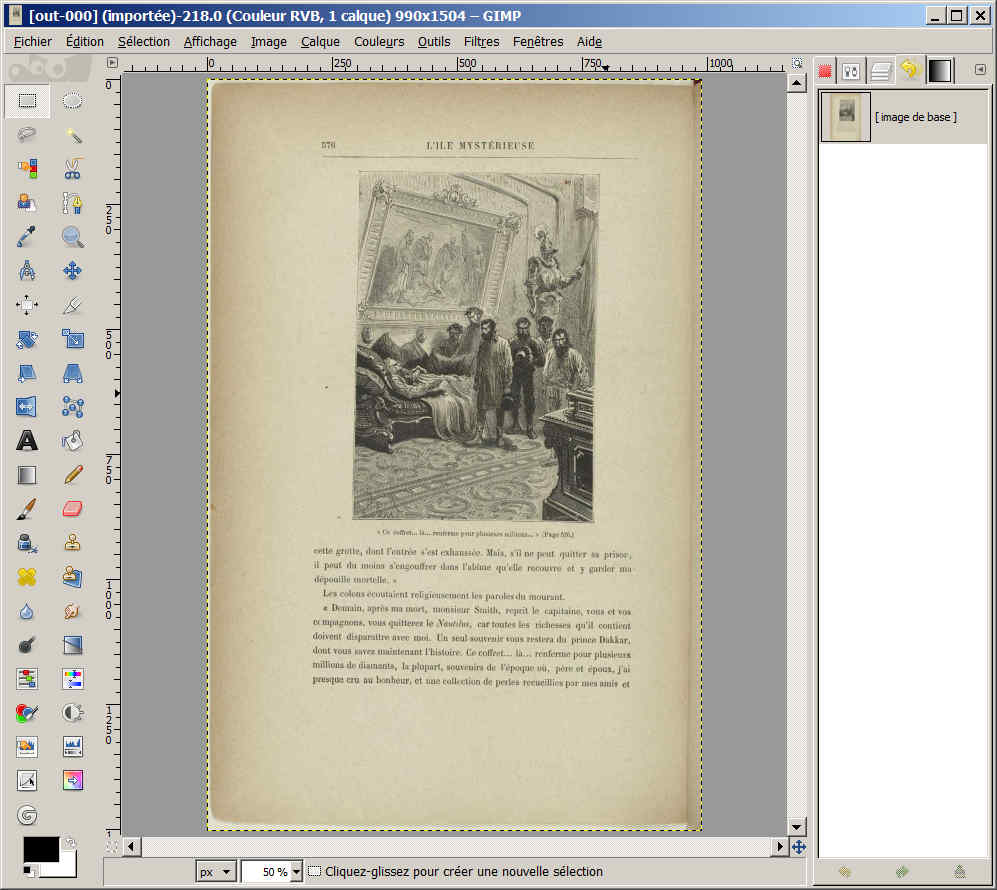Switch to the Layers tab in dock
This screenshot has height=890, width=997.
click(881, 70)
